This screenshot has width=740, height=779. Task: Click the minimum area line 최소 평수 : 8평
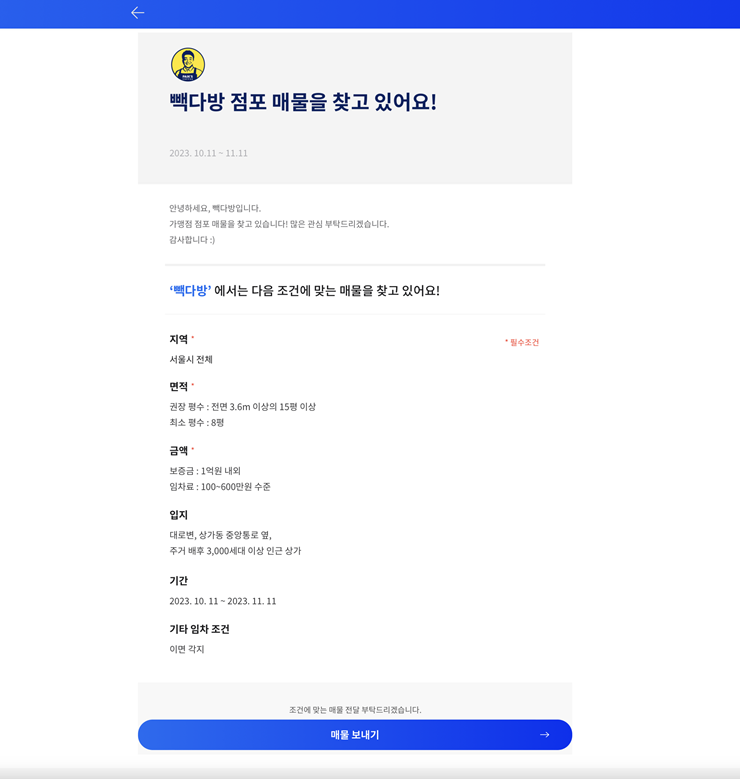tap(197, 423)
